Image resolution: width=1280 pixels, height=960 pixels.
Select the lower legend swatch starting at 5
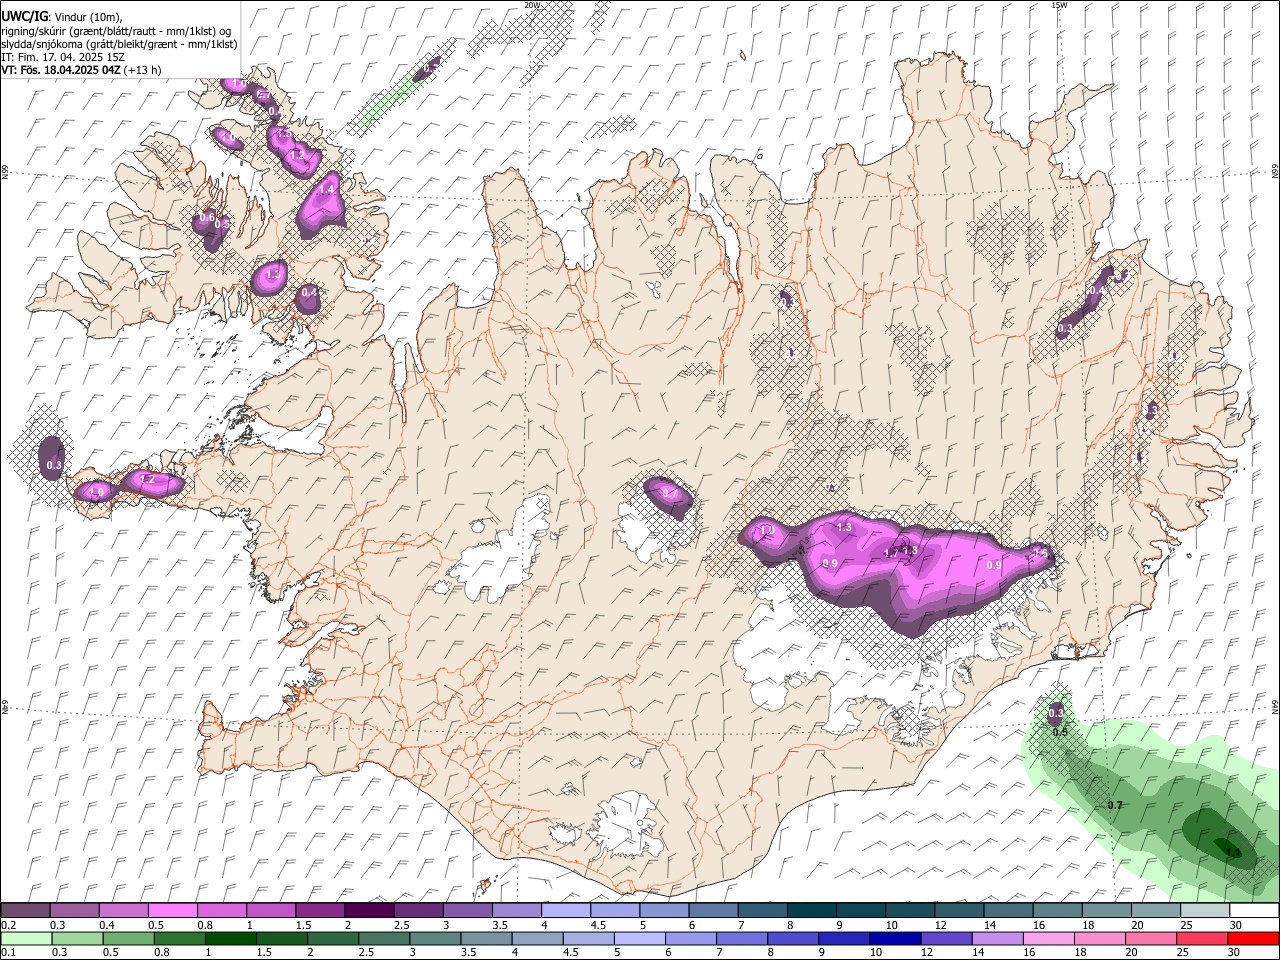(x=640, y=938)
